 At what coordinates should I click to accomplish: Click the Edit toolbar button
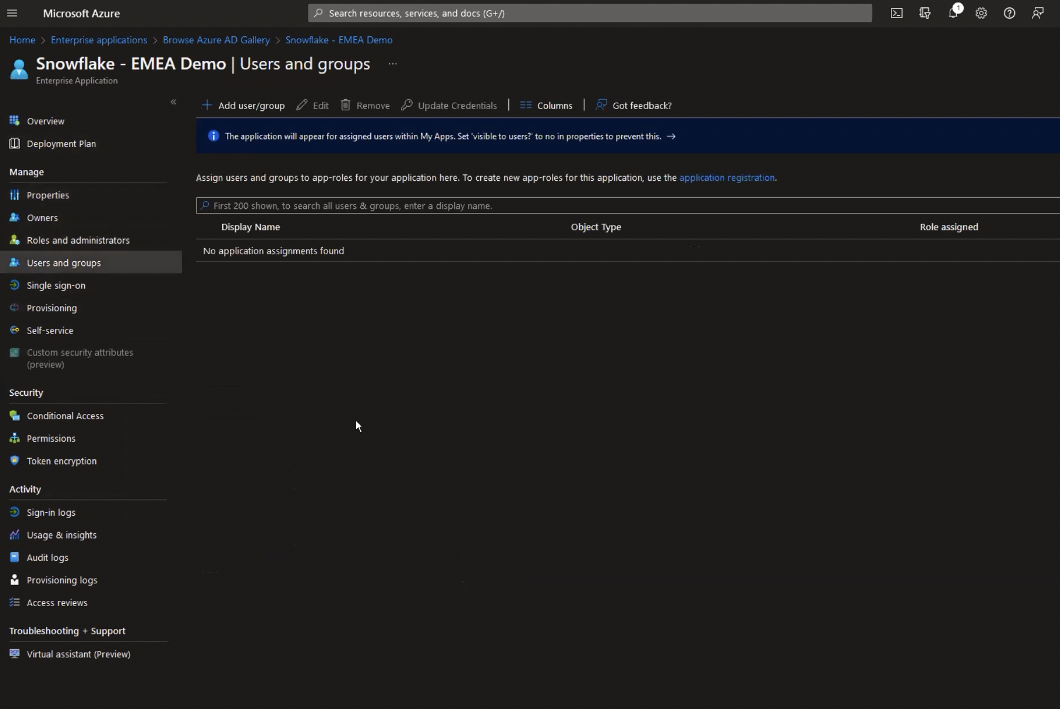tap(312, 105)
